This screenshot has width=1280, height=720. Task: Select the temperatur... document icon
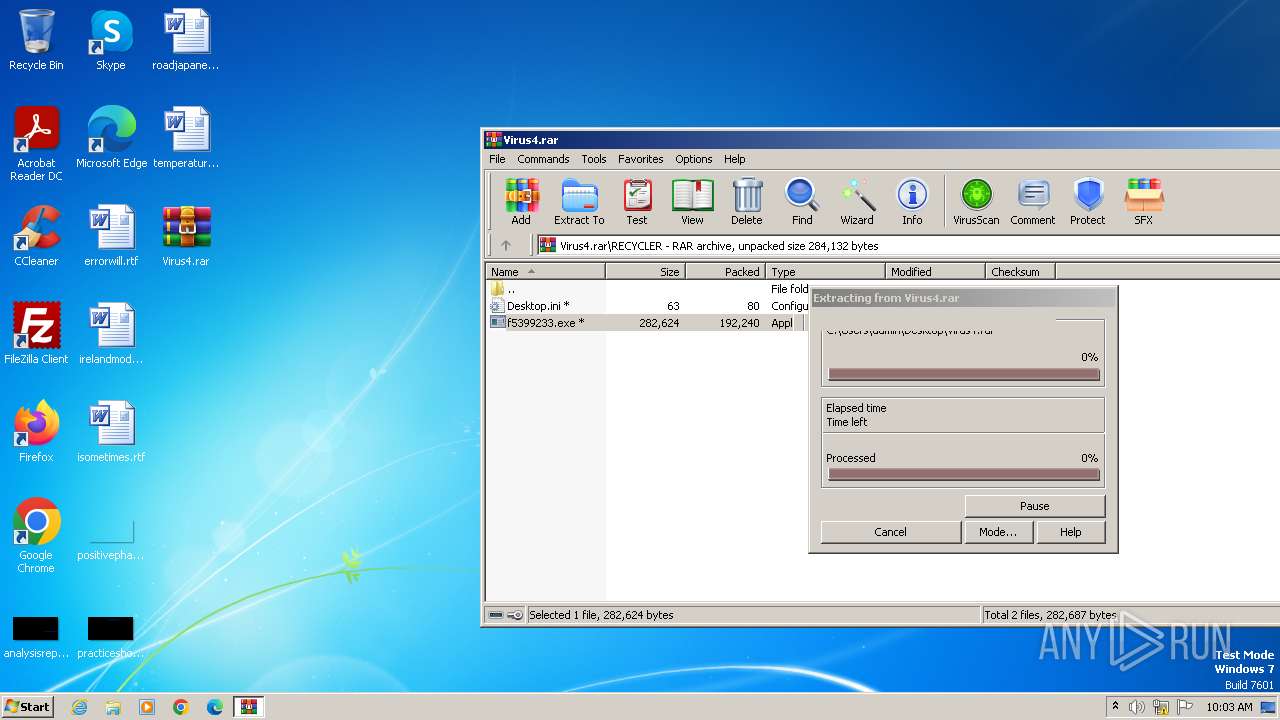pyautogui.click(x=186, y=138)
